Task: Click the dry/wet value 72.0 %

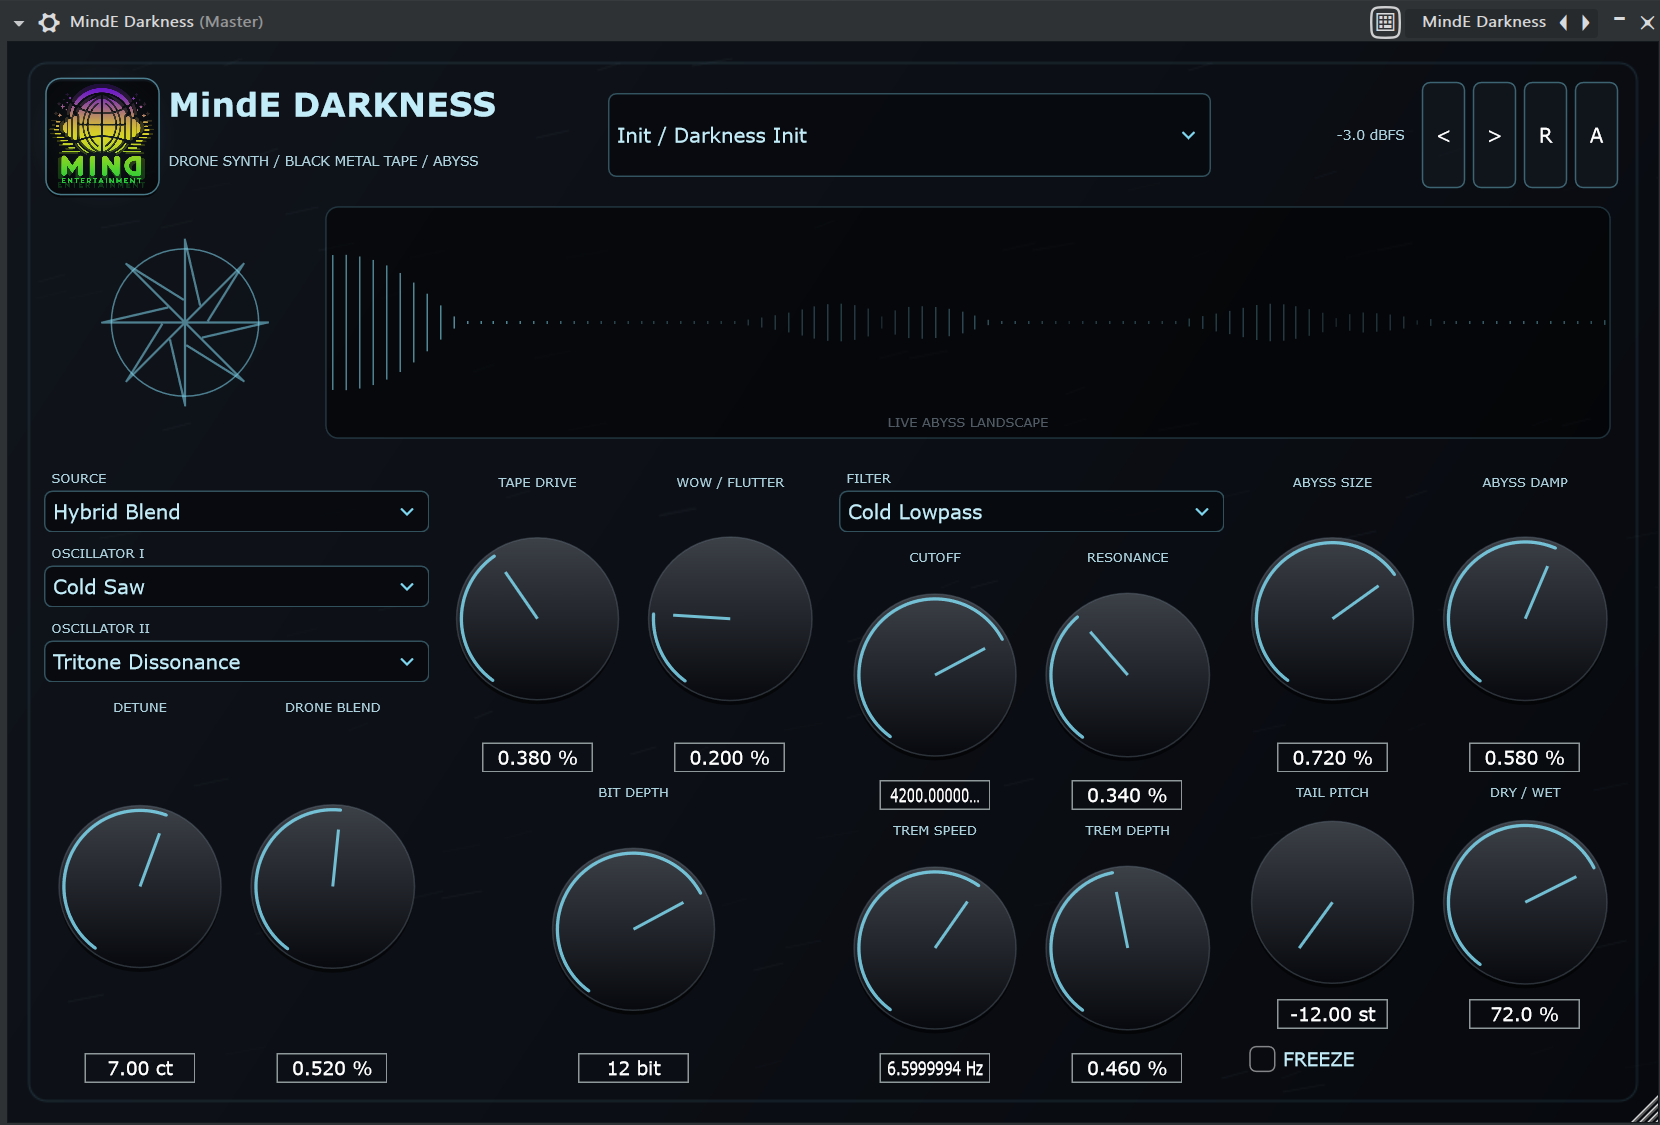Action: click(1525, 1014)
